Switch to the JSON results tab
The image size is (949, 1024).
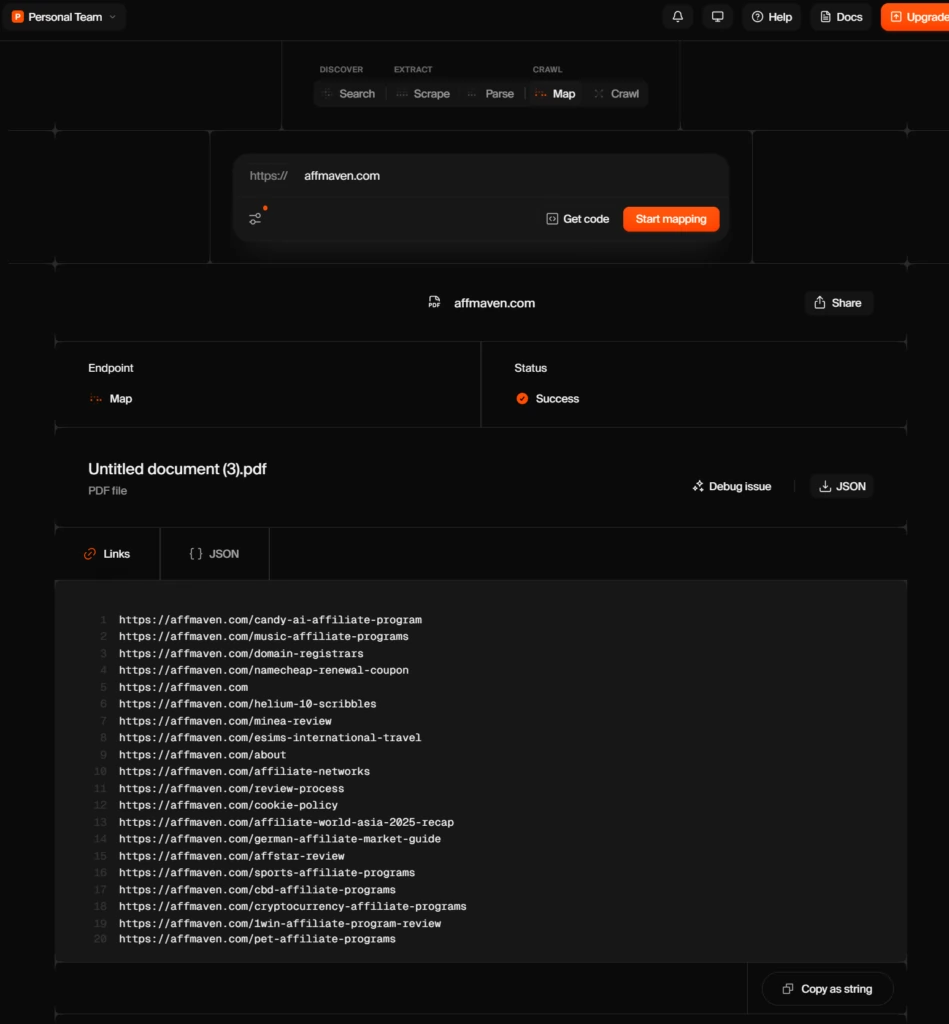coord(214,554)
